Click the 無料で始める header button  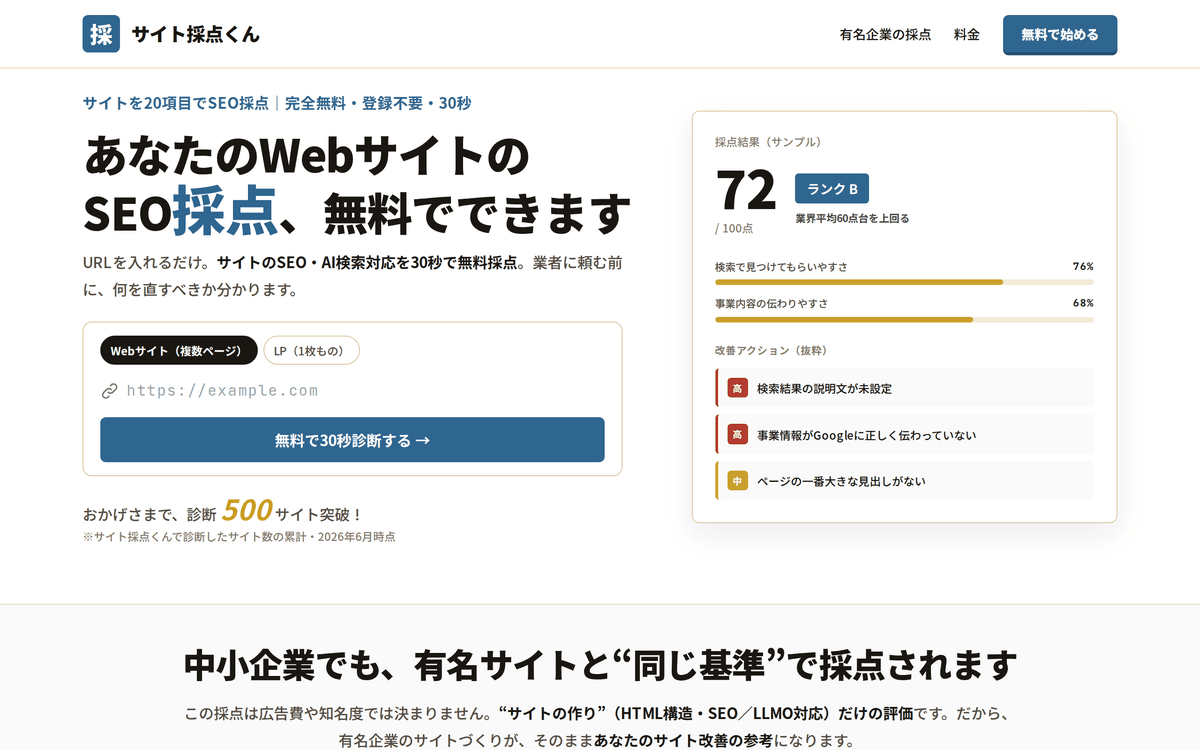1060,34
